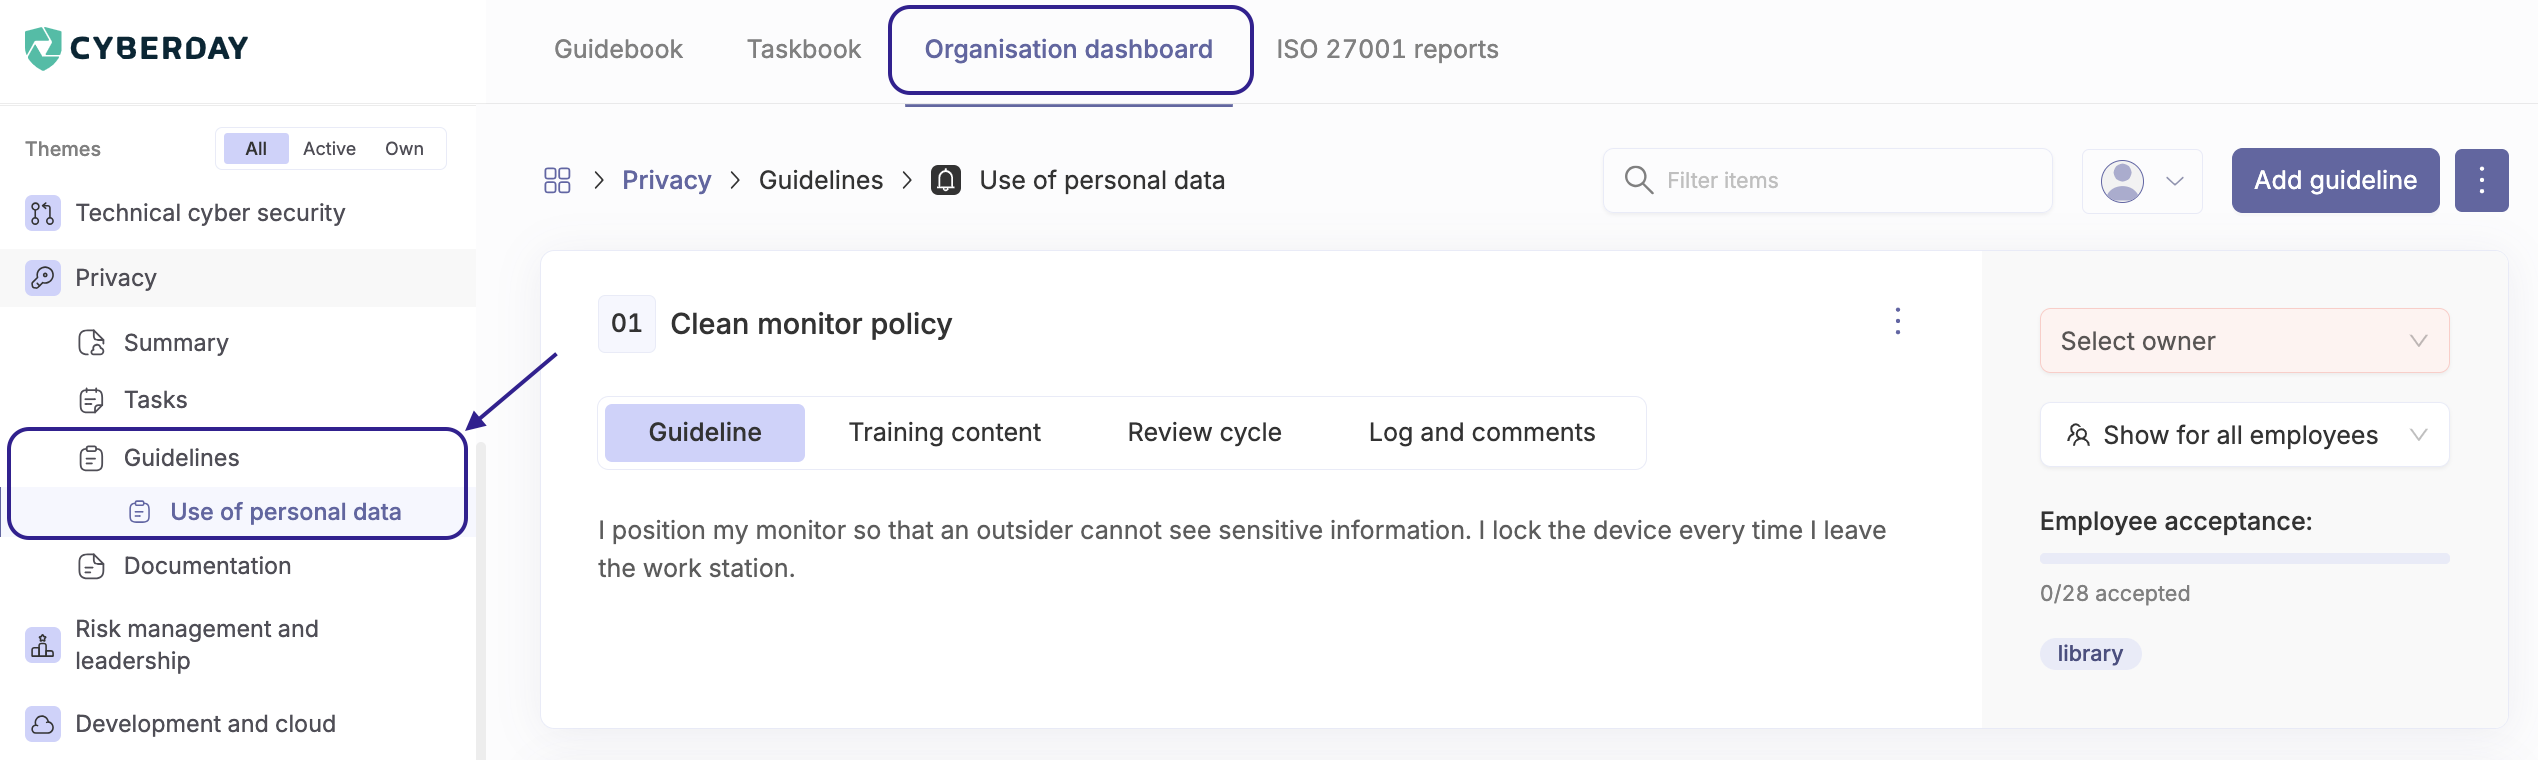The width and height of the screenshot is (2538, 760).
Task: Click the monitor positioning guideline paragraph
Action: point(1242,549)
